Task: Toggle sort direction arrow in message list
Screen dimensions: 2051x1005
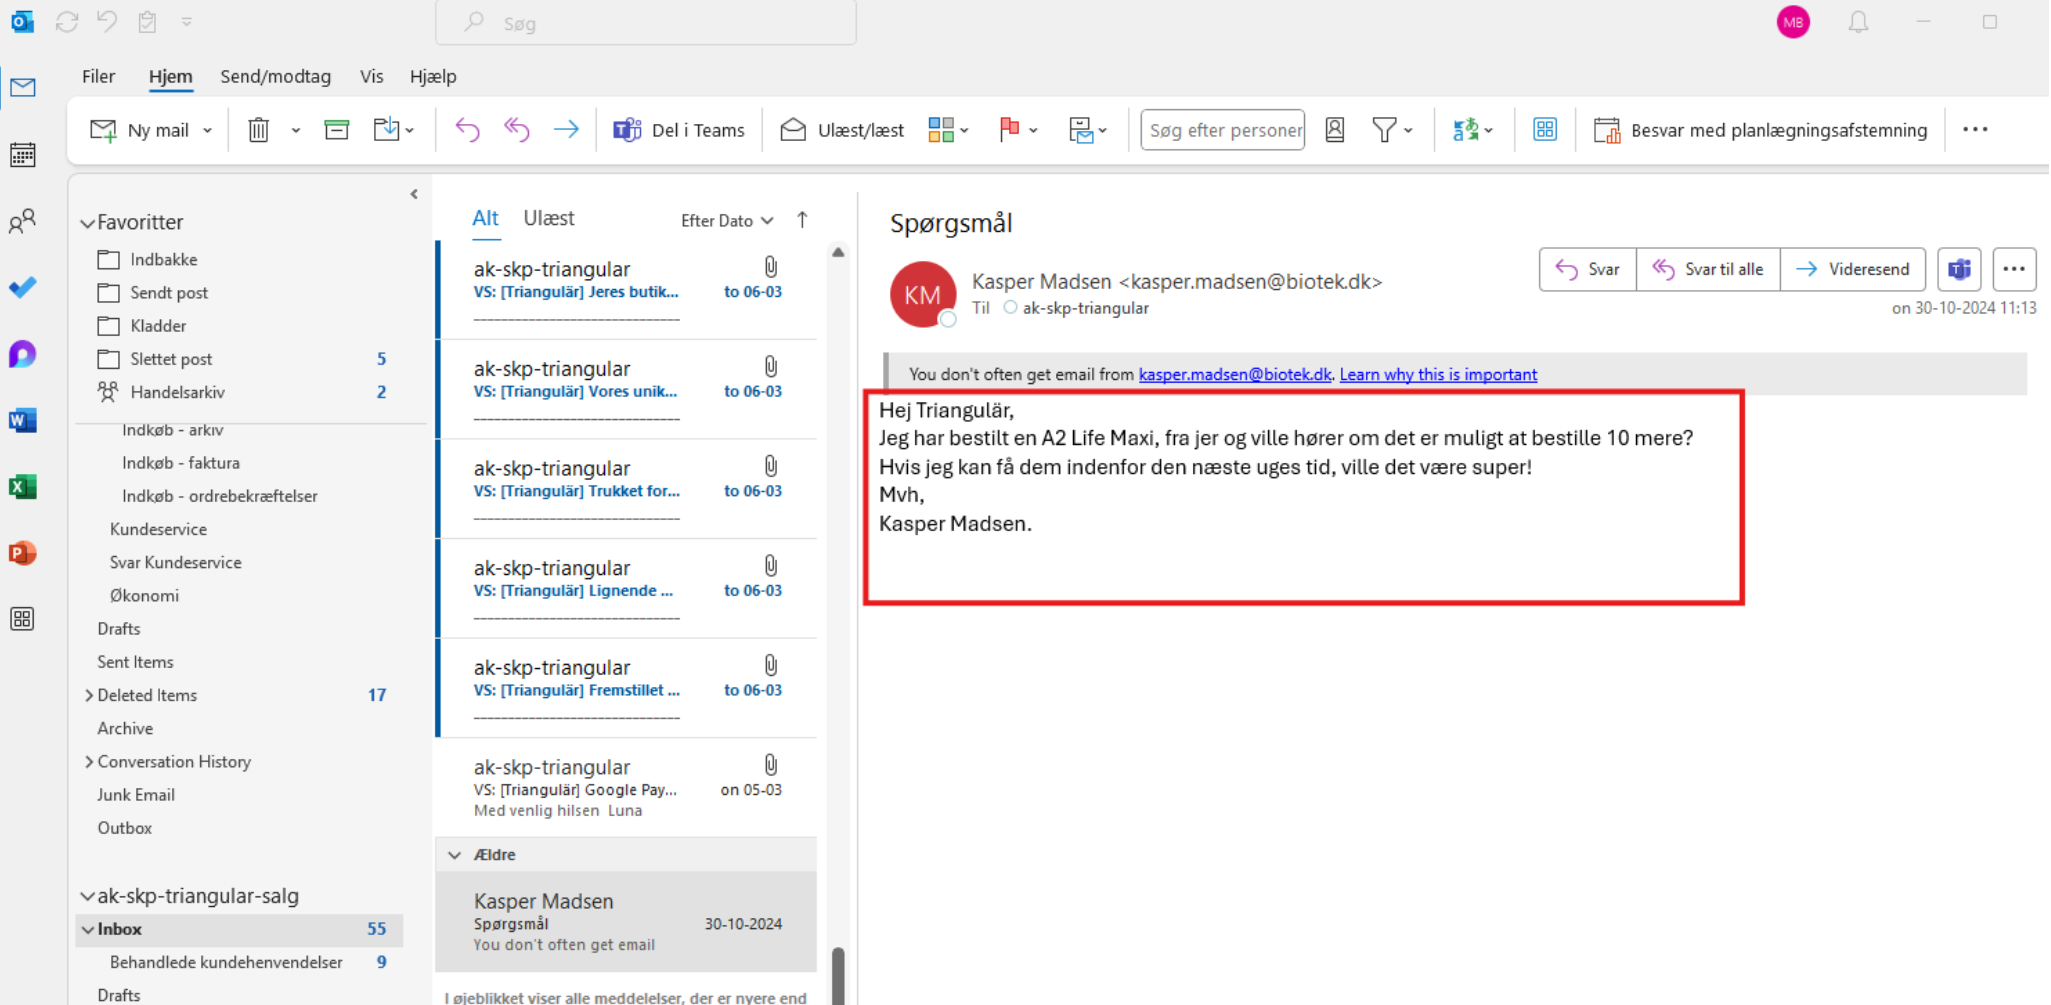Action: [x=802, y=220]
